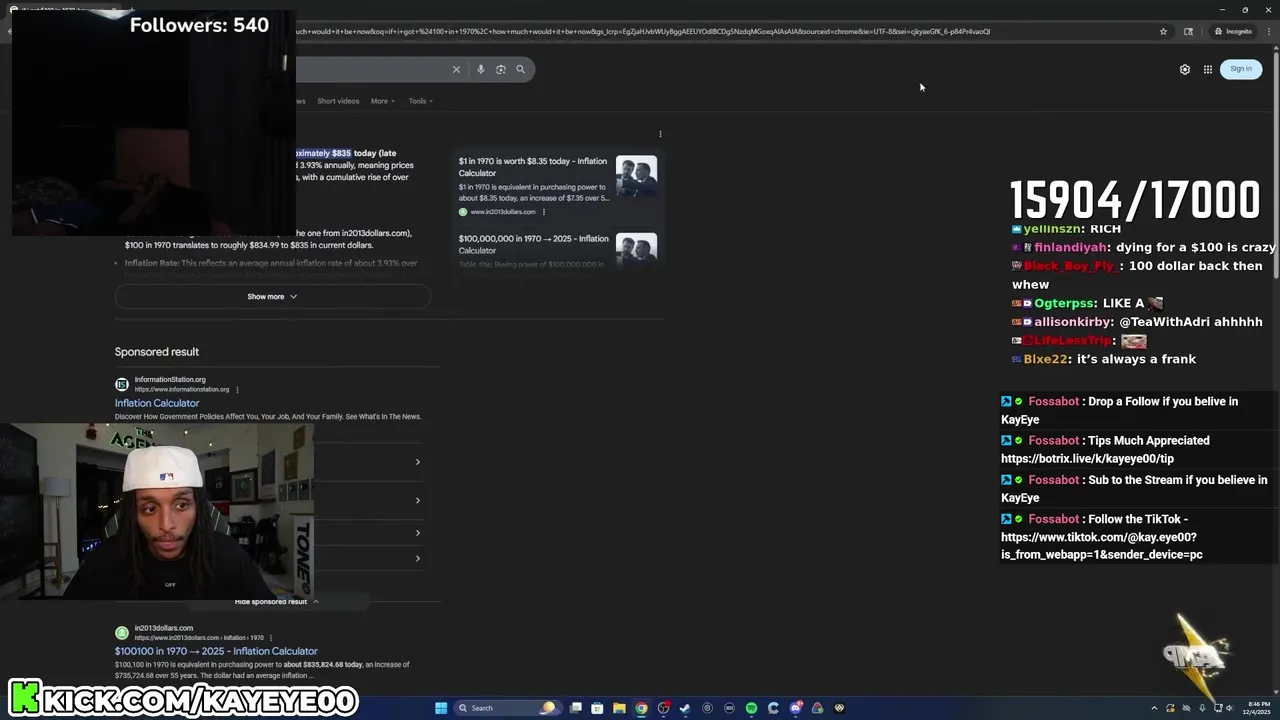The image size is (1280, 720).
Task: Open Chrome side panel icon
Action: [1188, 31]
